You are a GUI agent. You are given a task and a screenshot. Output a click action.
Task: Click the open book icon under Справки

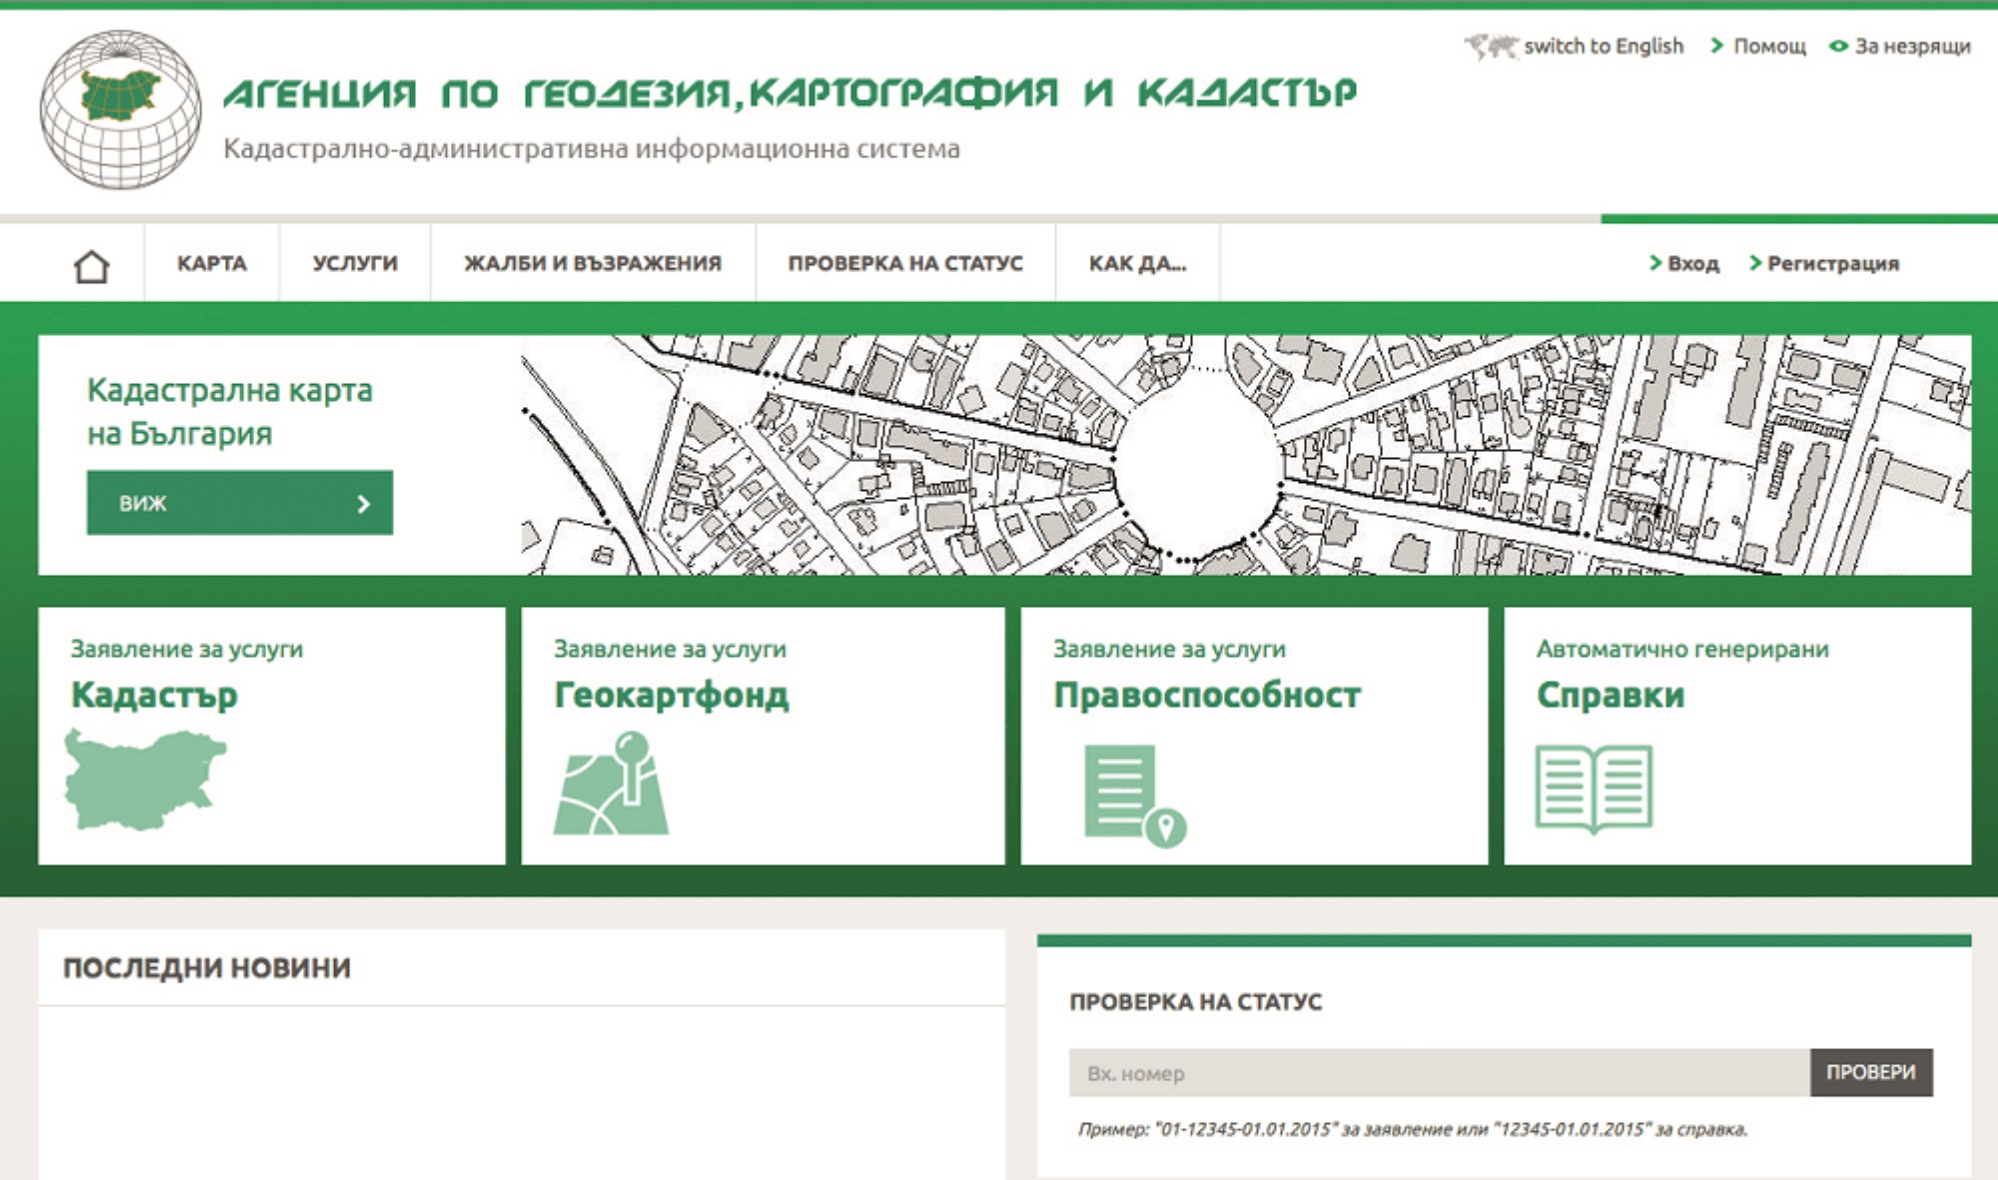(x=1593, y=788)
